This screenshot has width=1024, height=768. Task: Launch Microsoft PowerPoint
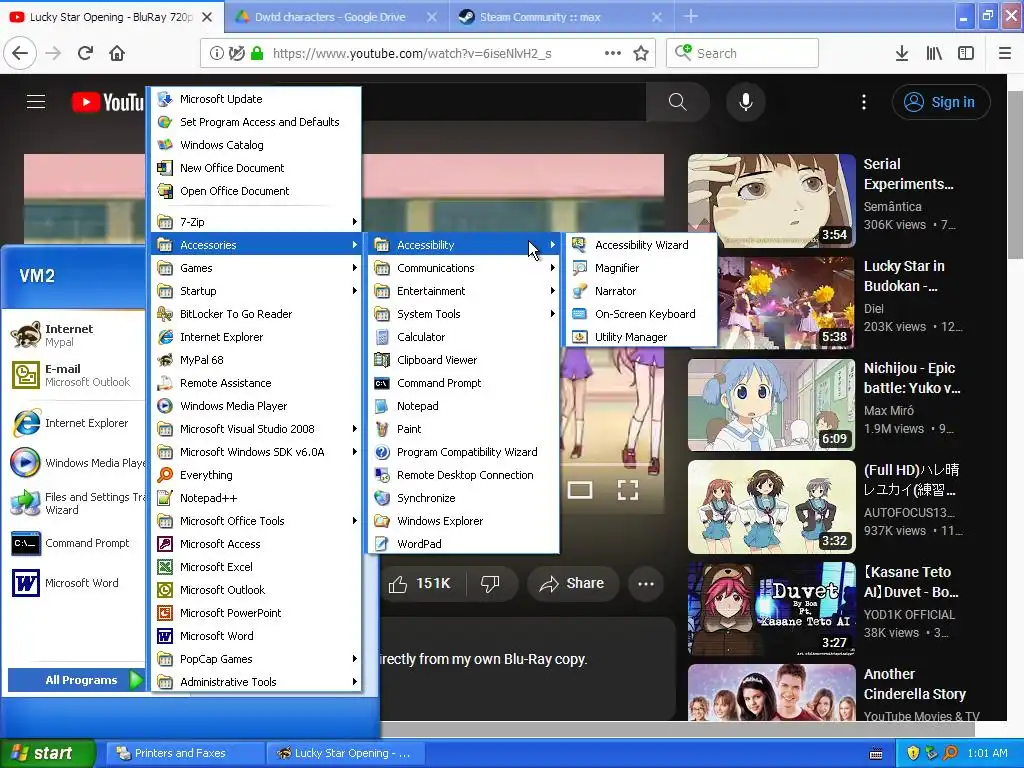click(x=257, y=613)
